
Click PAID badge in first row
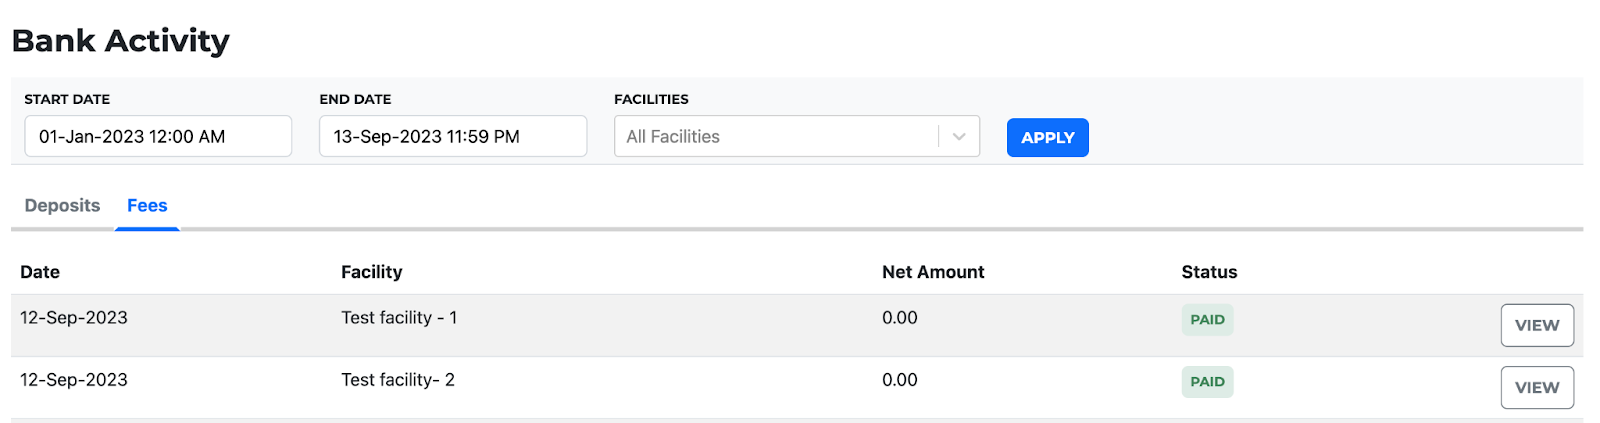click(1207, 320)
